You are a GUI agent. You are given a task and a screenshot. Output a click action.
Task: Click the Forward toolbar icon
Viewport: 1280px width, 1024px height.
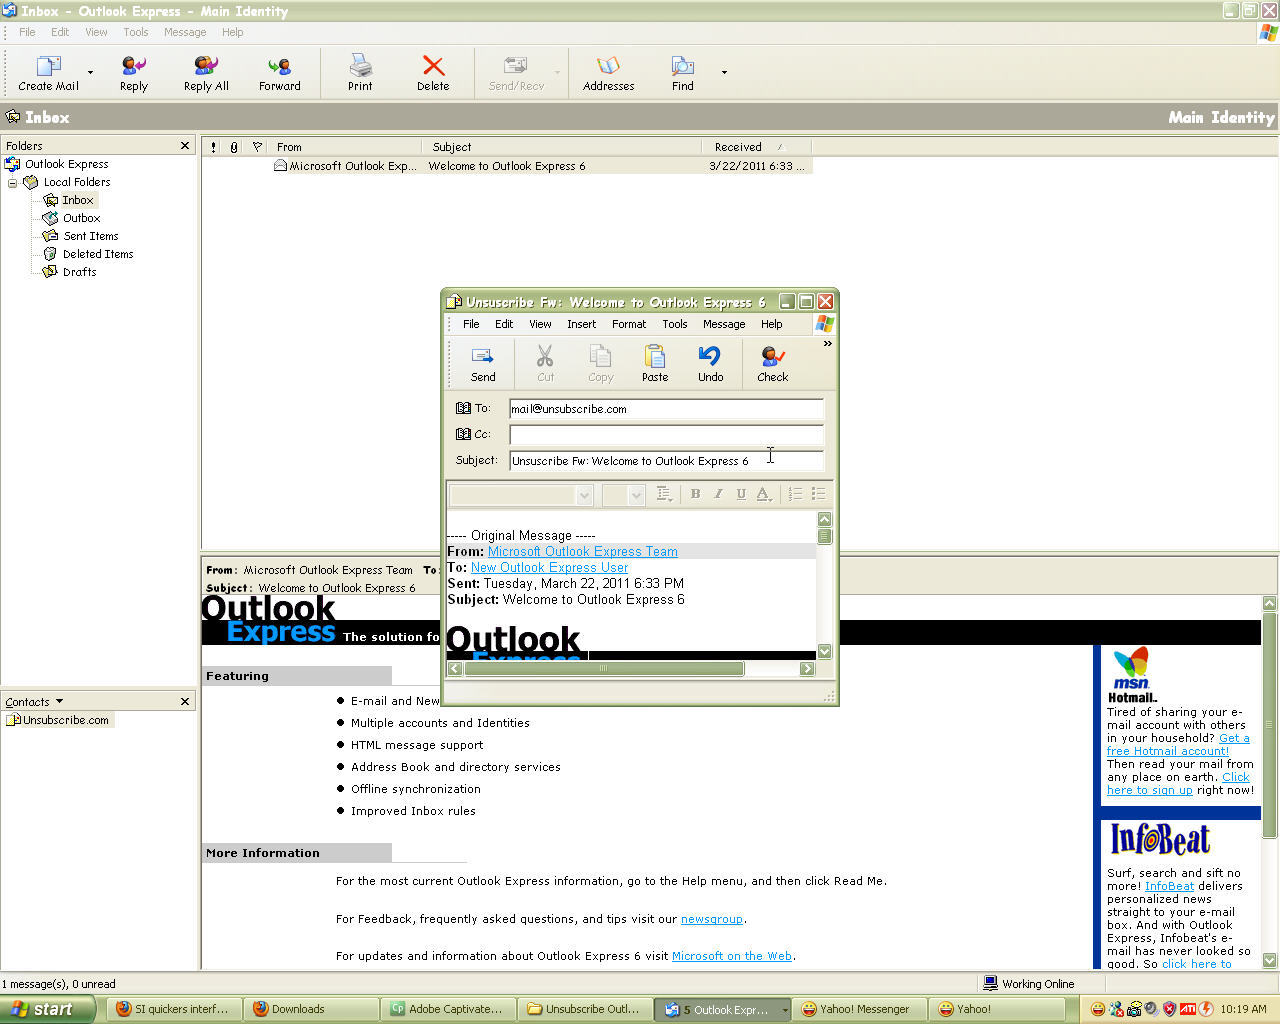[279, 67]
